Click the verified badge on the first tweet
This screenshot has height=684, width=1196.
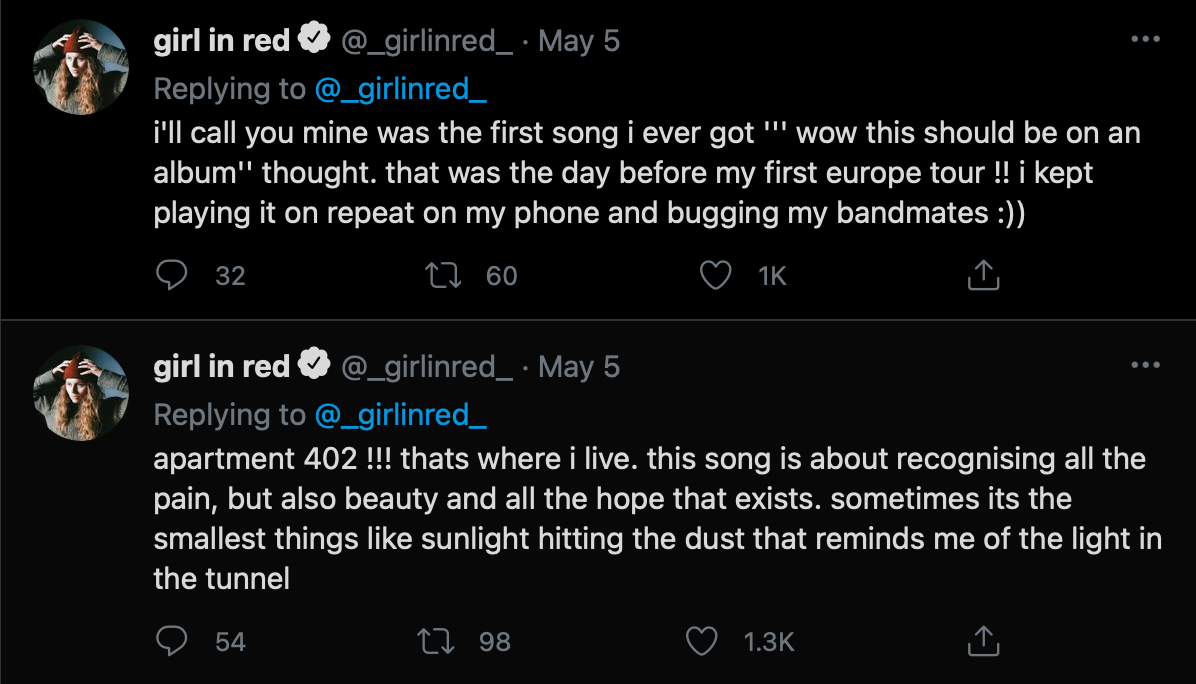point(315,41)
